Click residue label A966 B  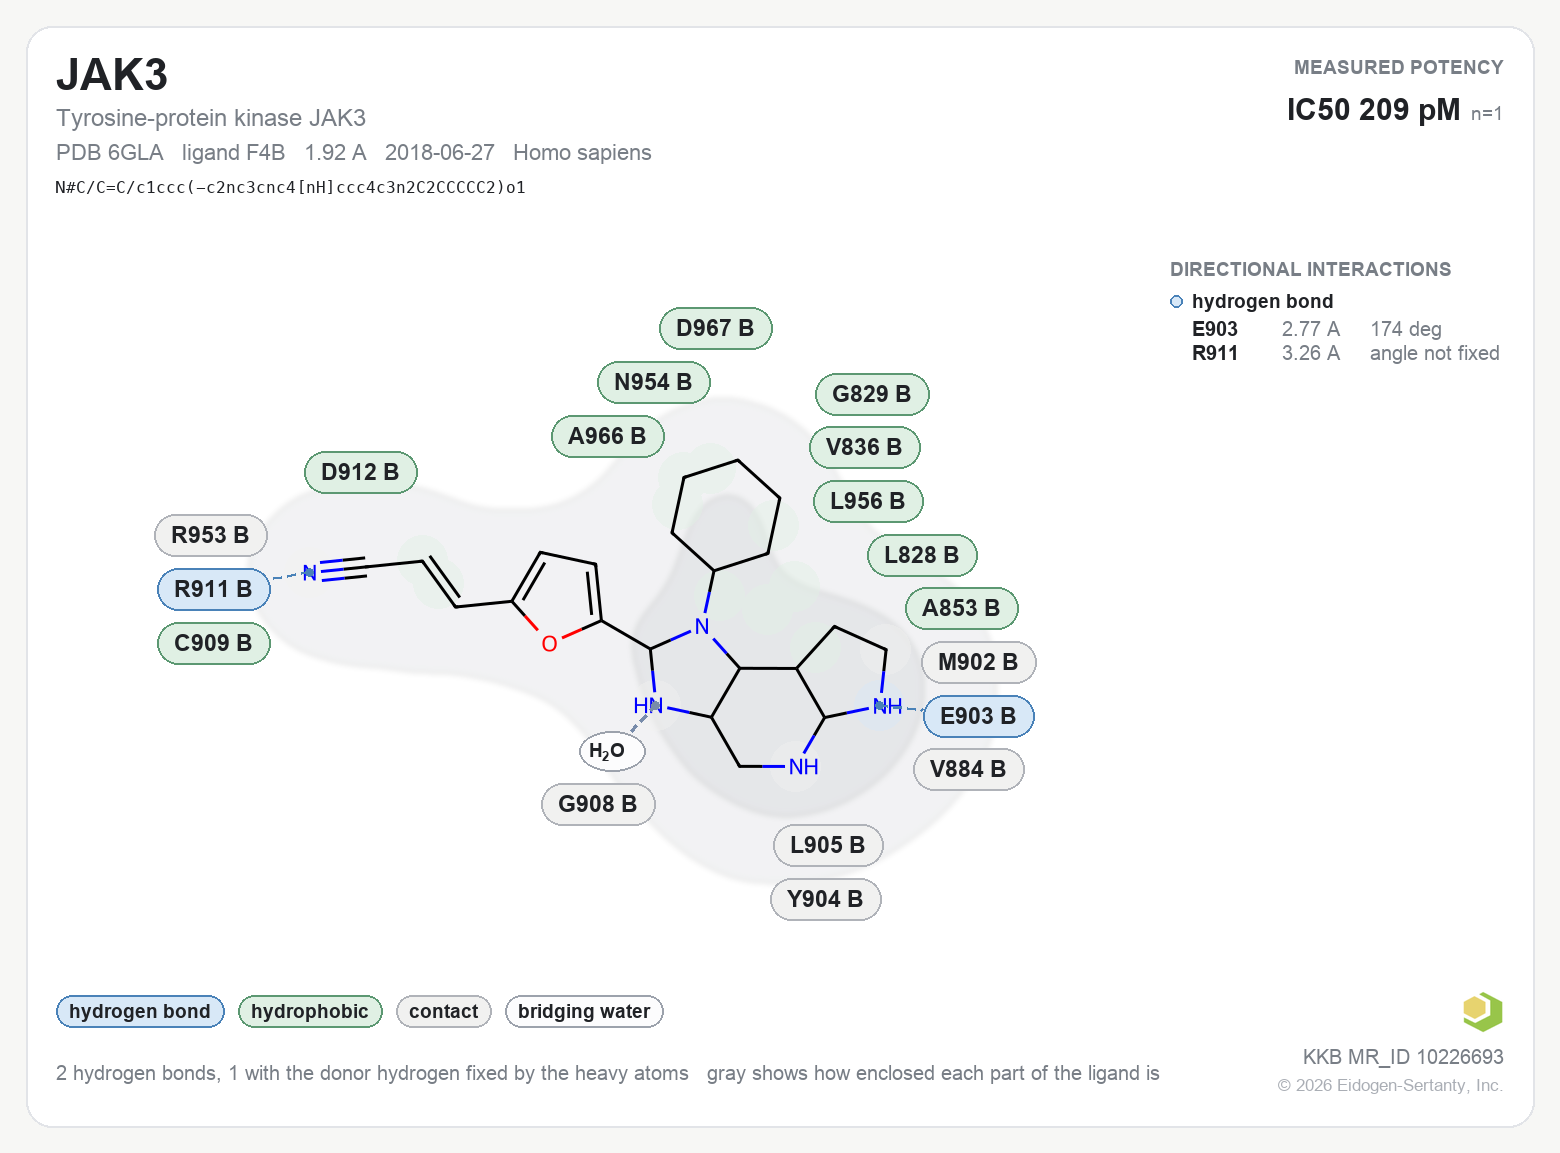click(607, 436)
